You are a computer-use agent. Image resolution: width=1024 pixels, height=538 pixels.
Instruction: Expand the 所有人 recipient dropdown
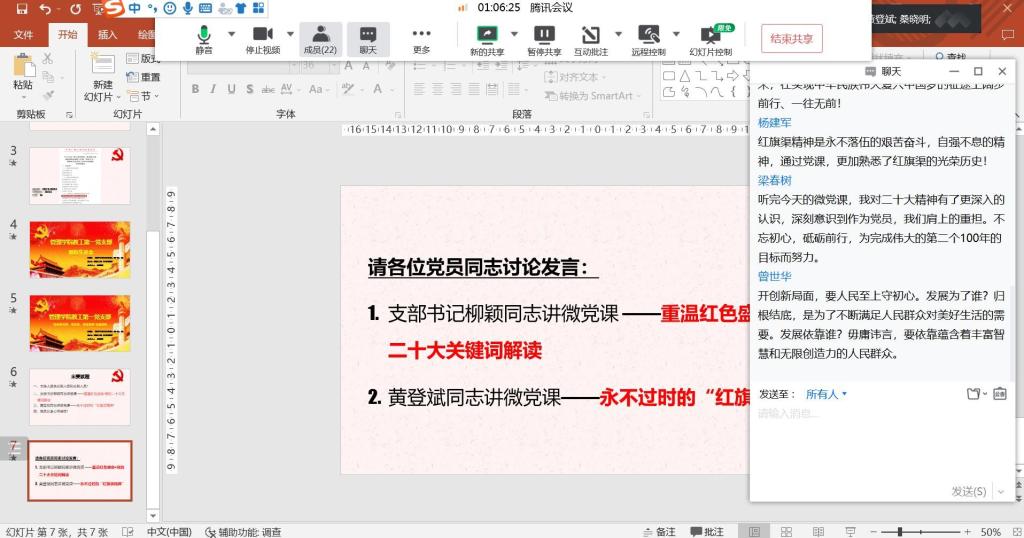point(826,394)
